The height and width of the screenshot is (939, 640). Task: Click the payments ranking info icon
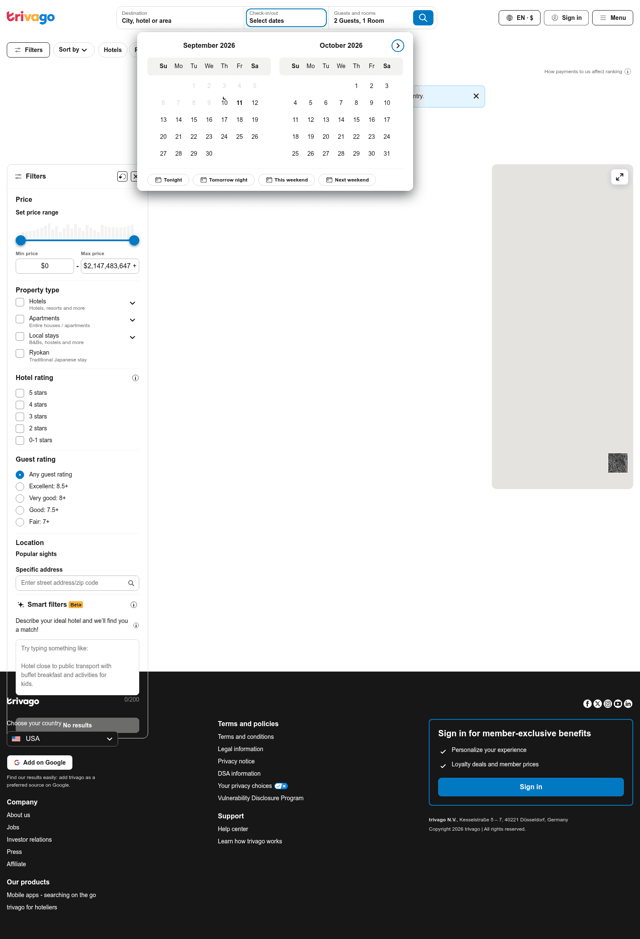[x=627, y=72]
